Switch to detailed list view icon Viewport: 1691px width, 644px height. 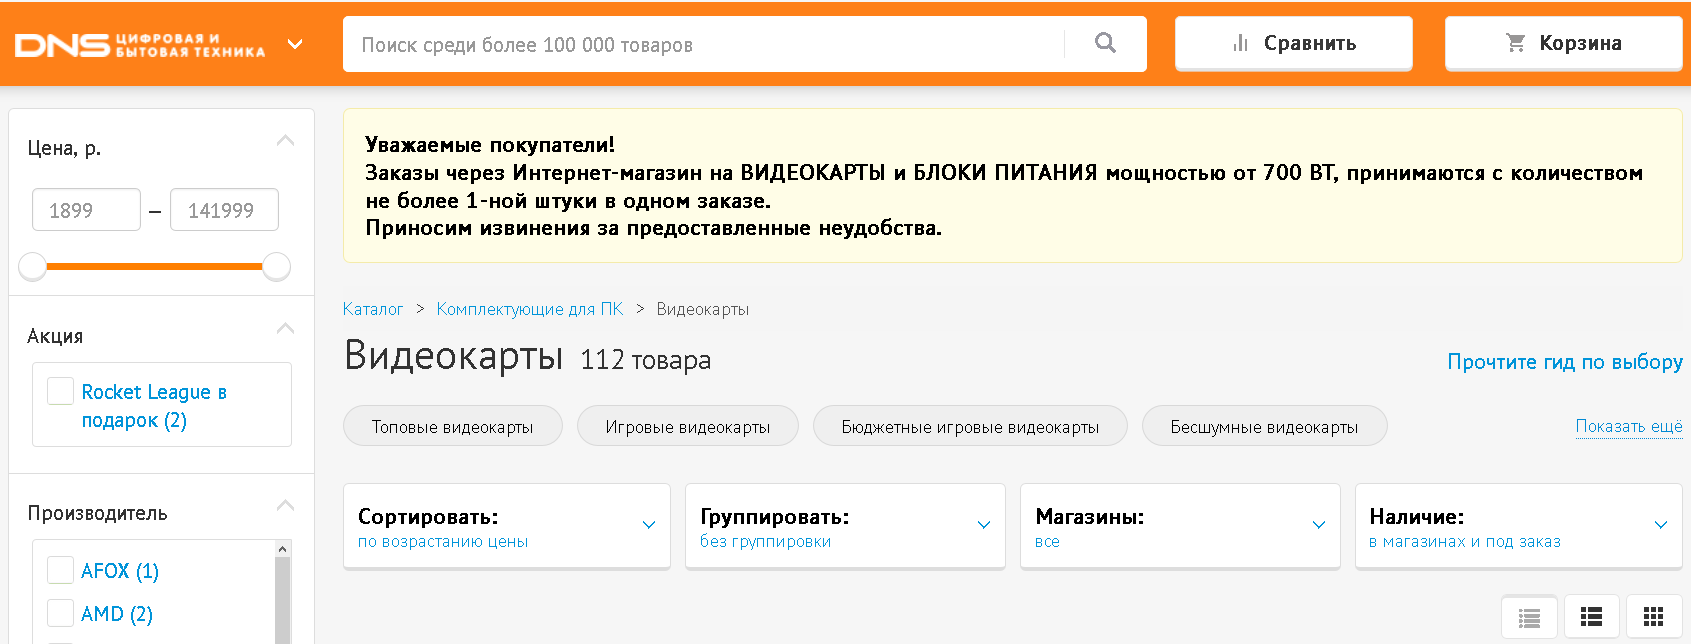1529,618
